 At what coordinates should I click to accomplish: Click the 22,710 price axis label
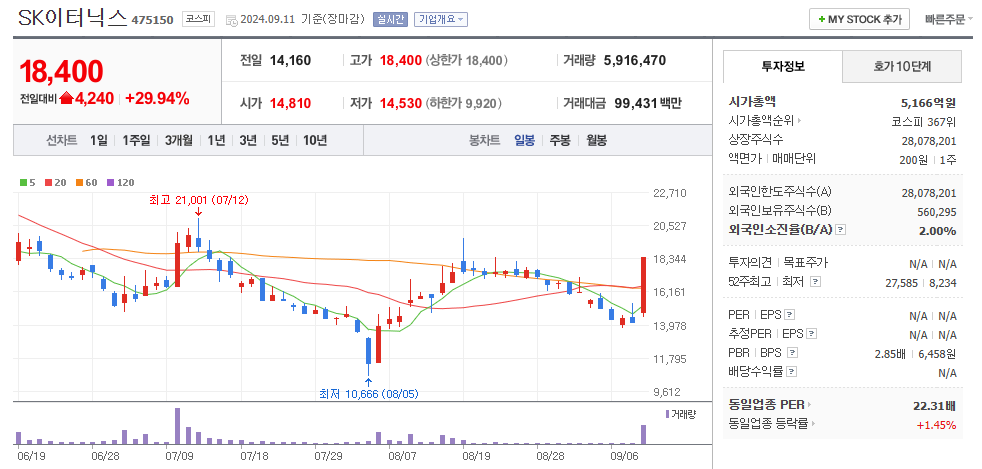(669, 193)
